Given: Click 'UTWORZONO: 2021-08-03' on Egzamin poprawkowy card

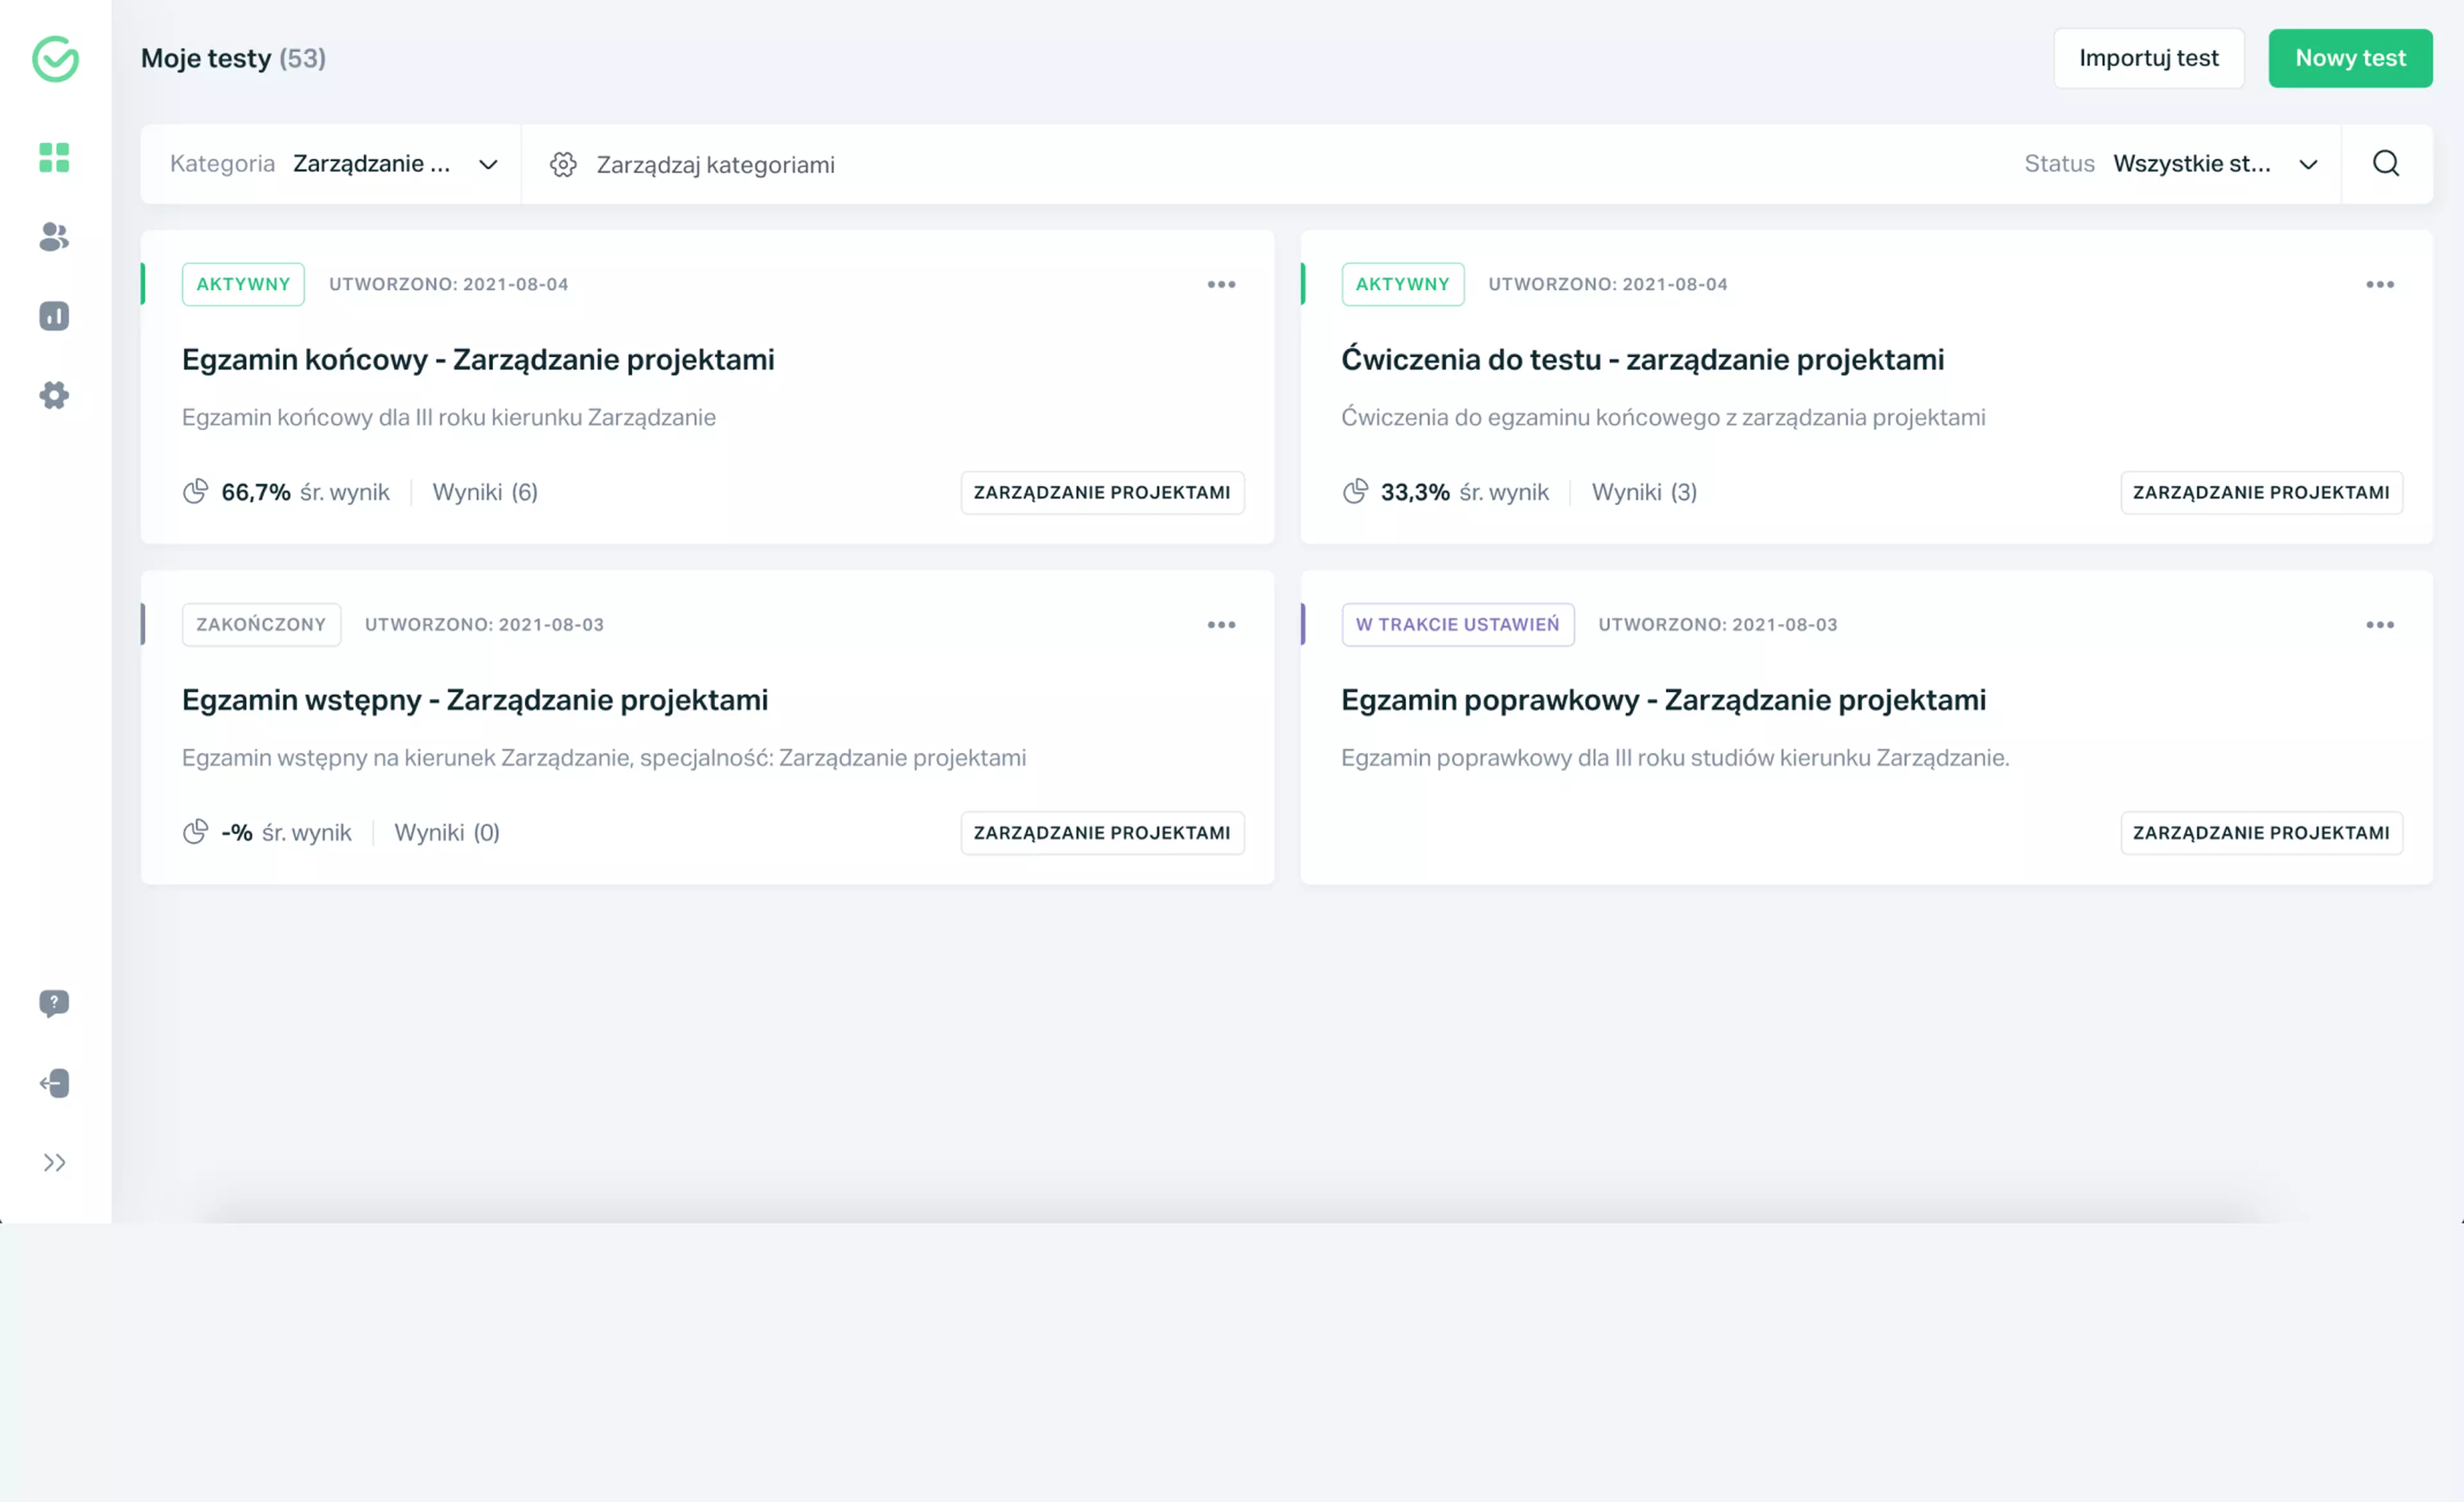Looking at the screenshot, I should [x=1717, y=625].
